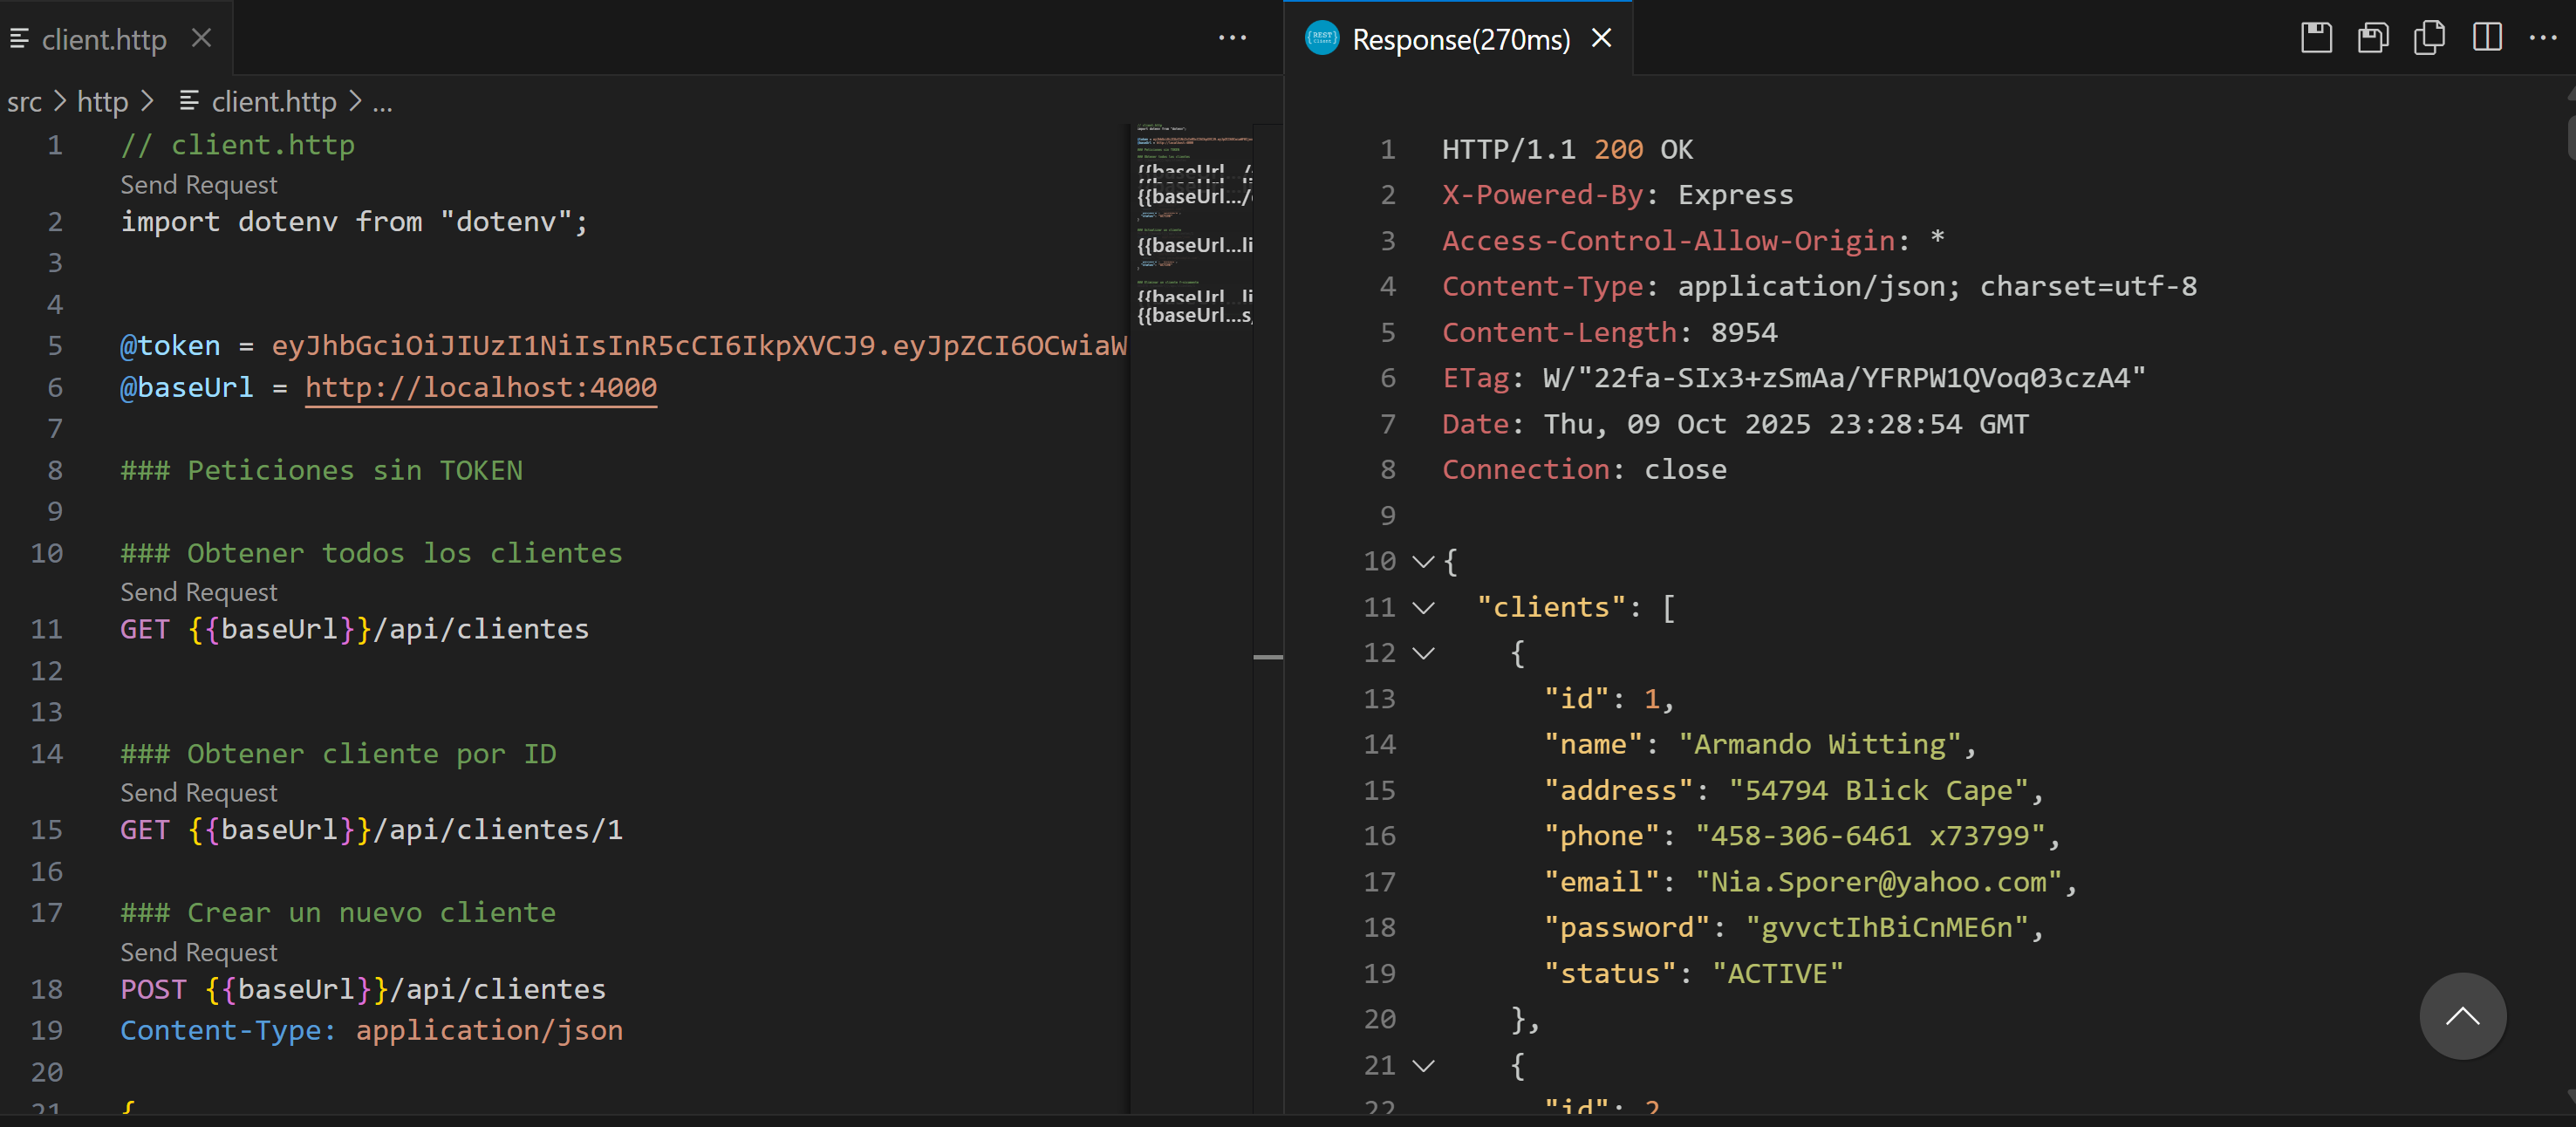
Task: Collapse the "clients" array fold arrow
Action: (x=1423, y=608)
